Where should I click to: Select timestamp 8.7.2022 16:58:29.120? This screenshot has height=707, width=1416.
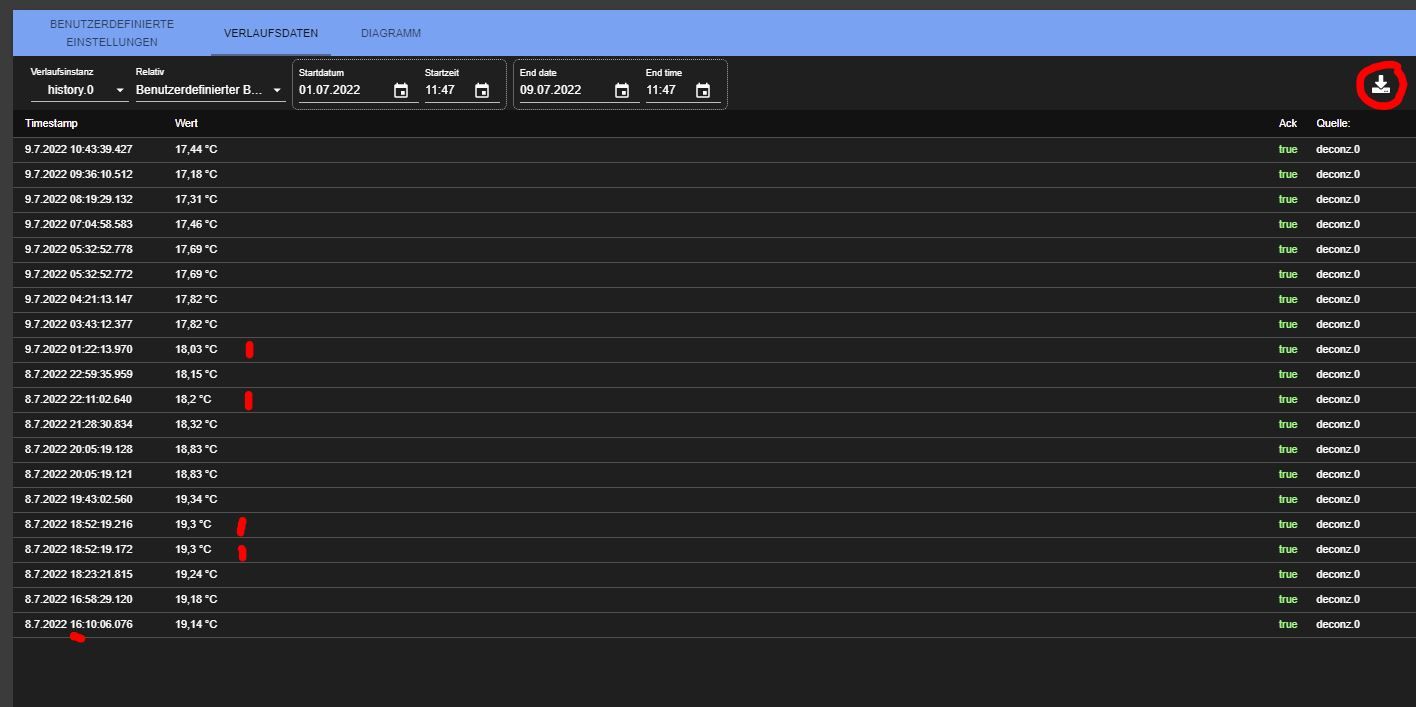(x=79, y=599)
